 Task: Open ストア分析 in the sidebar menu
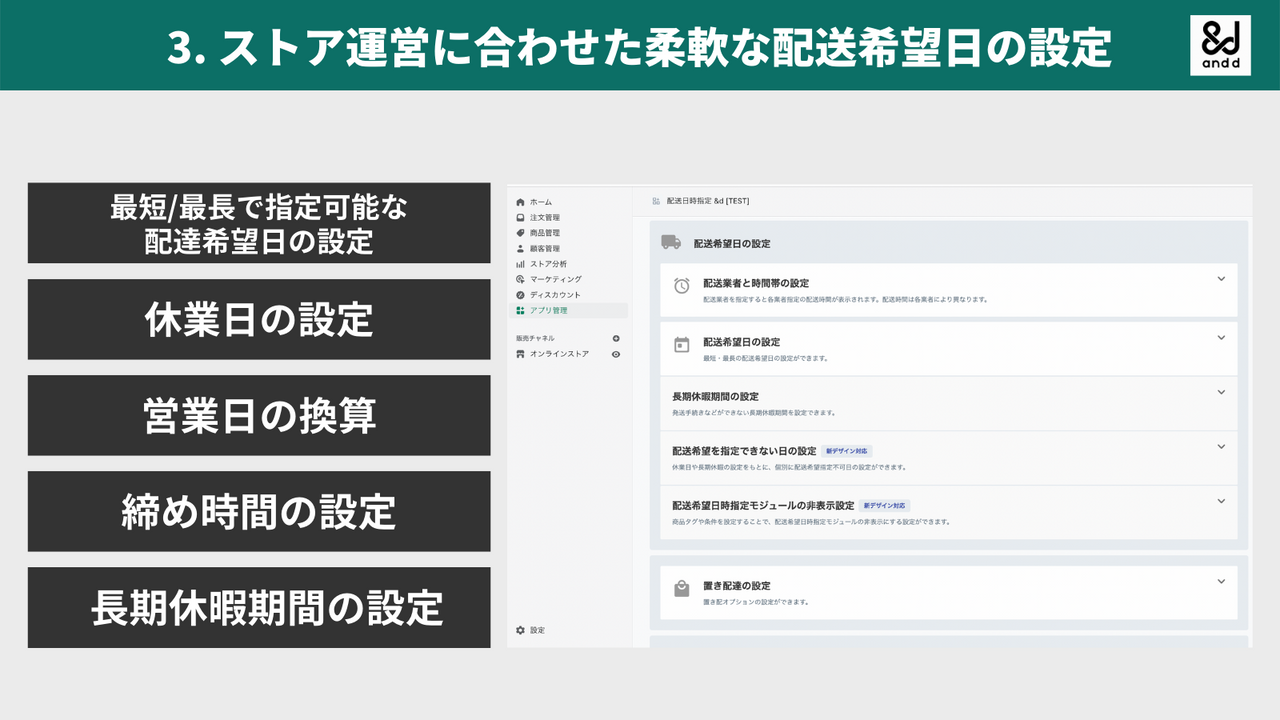[x=549, y=264]
